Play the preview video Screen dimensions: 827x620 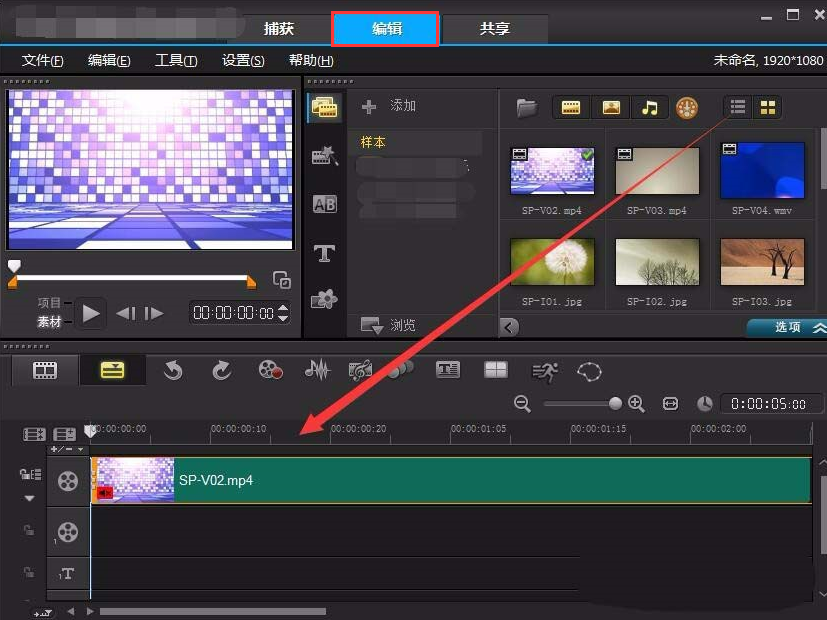click(x=91, y=314)
